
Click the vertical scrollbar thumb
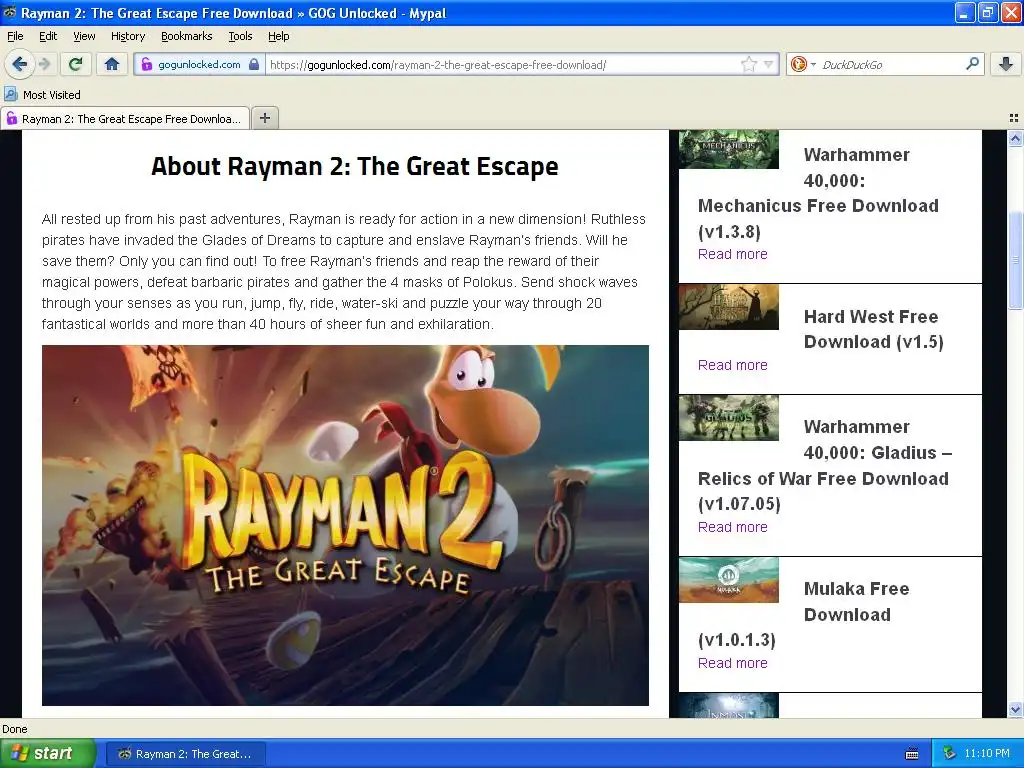pos(1015,260)
